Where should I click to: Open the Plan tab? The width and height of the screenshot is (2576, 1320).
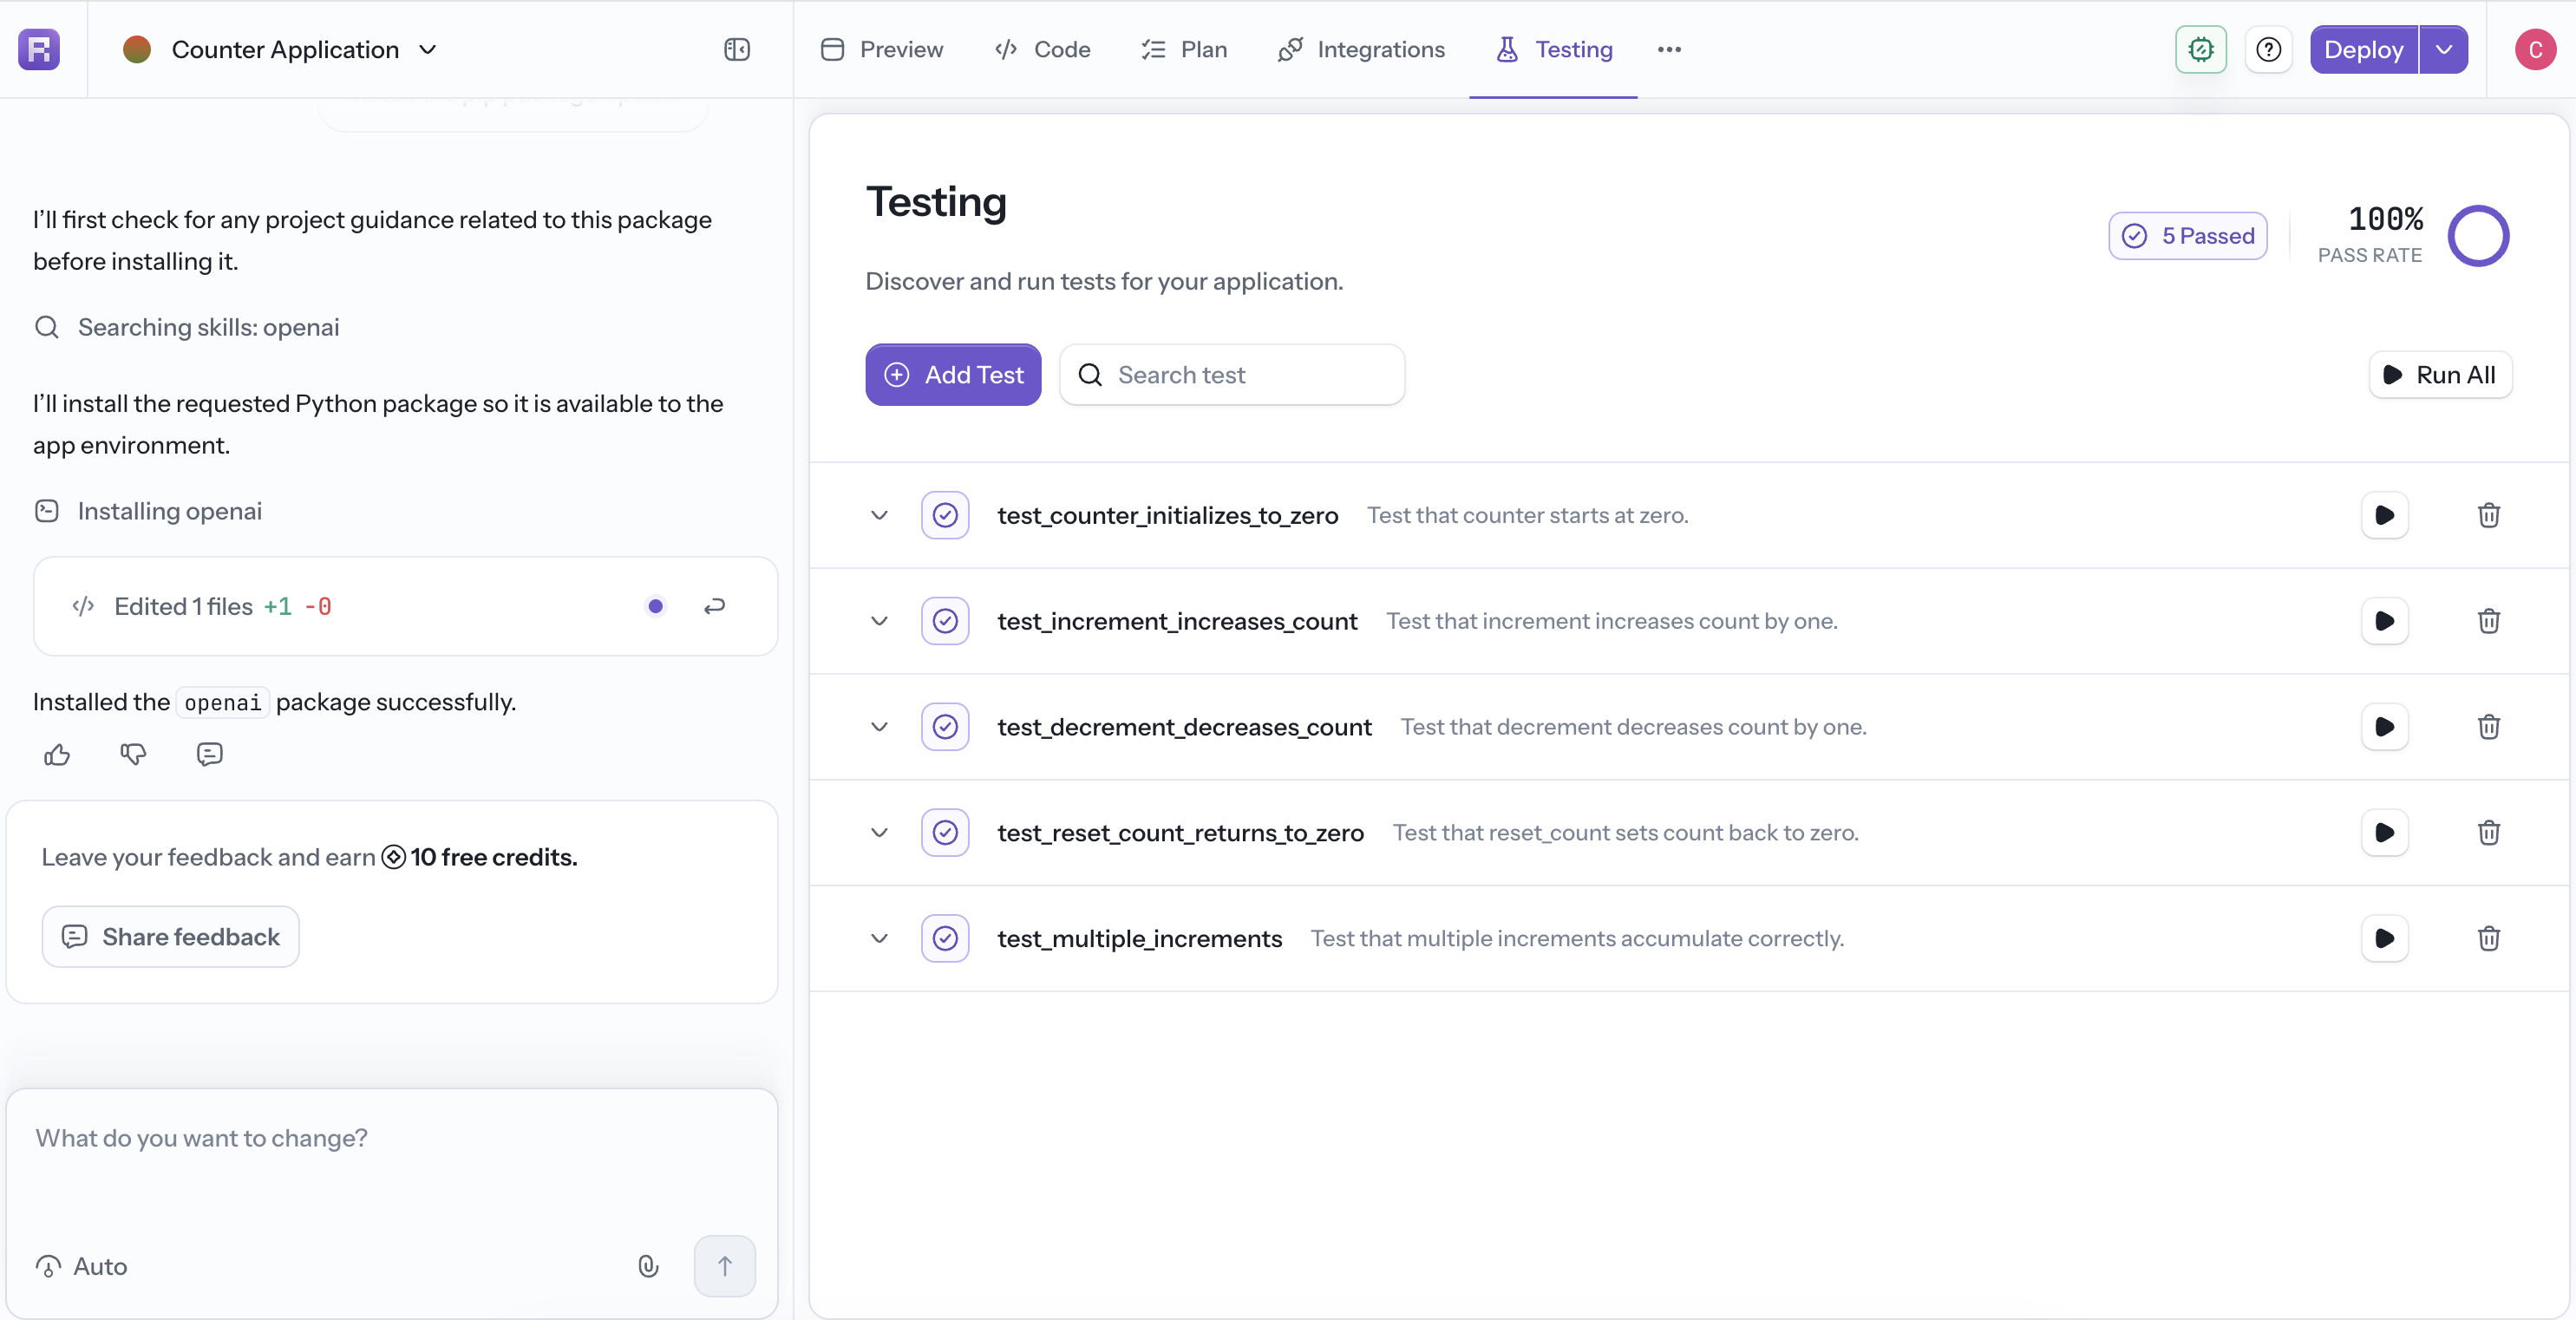1184,49
